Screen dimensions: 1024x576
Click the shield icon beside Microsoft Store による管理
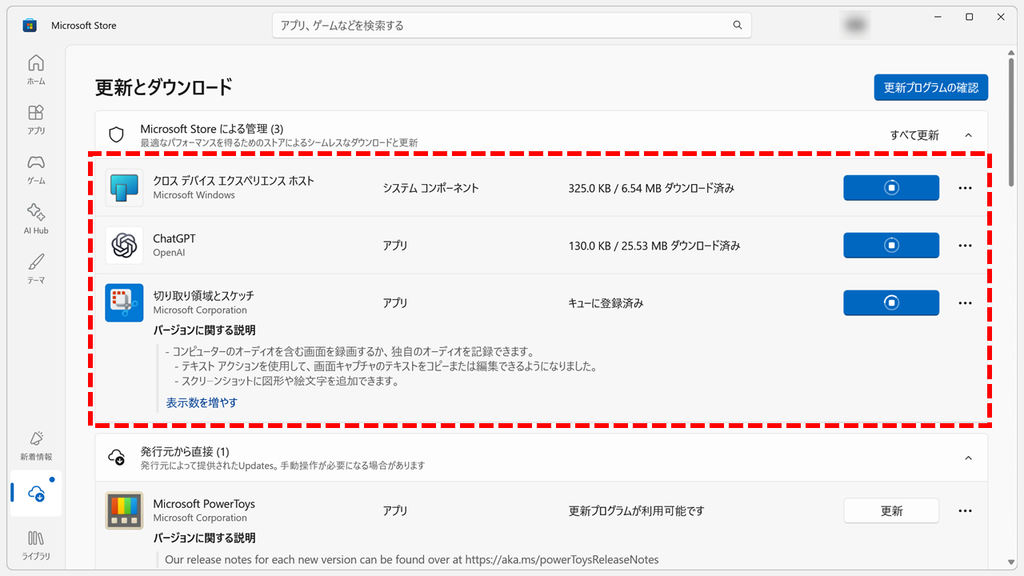click(x=116, y=135)
